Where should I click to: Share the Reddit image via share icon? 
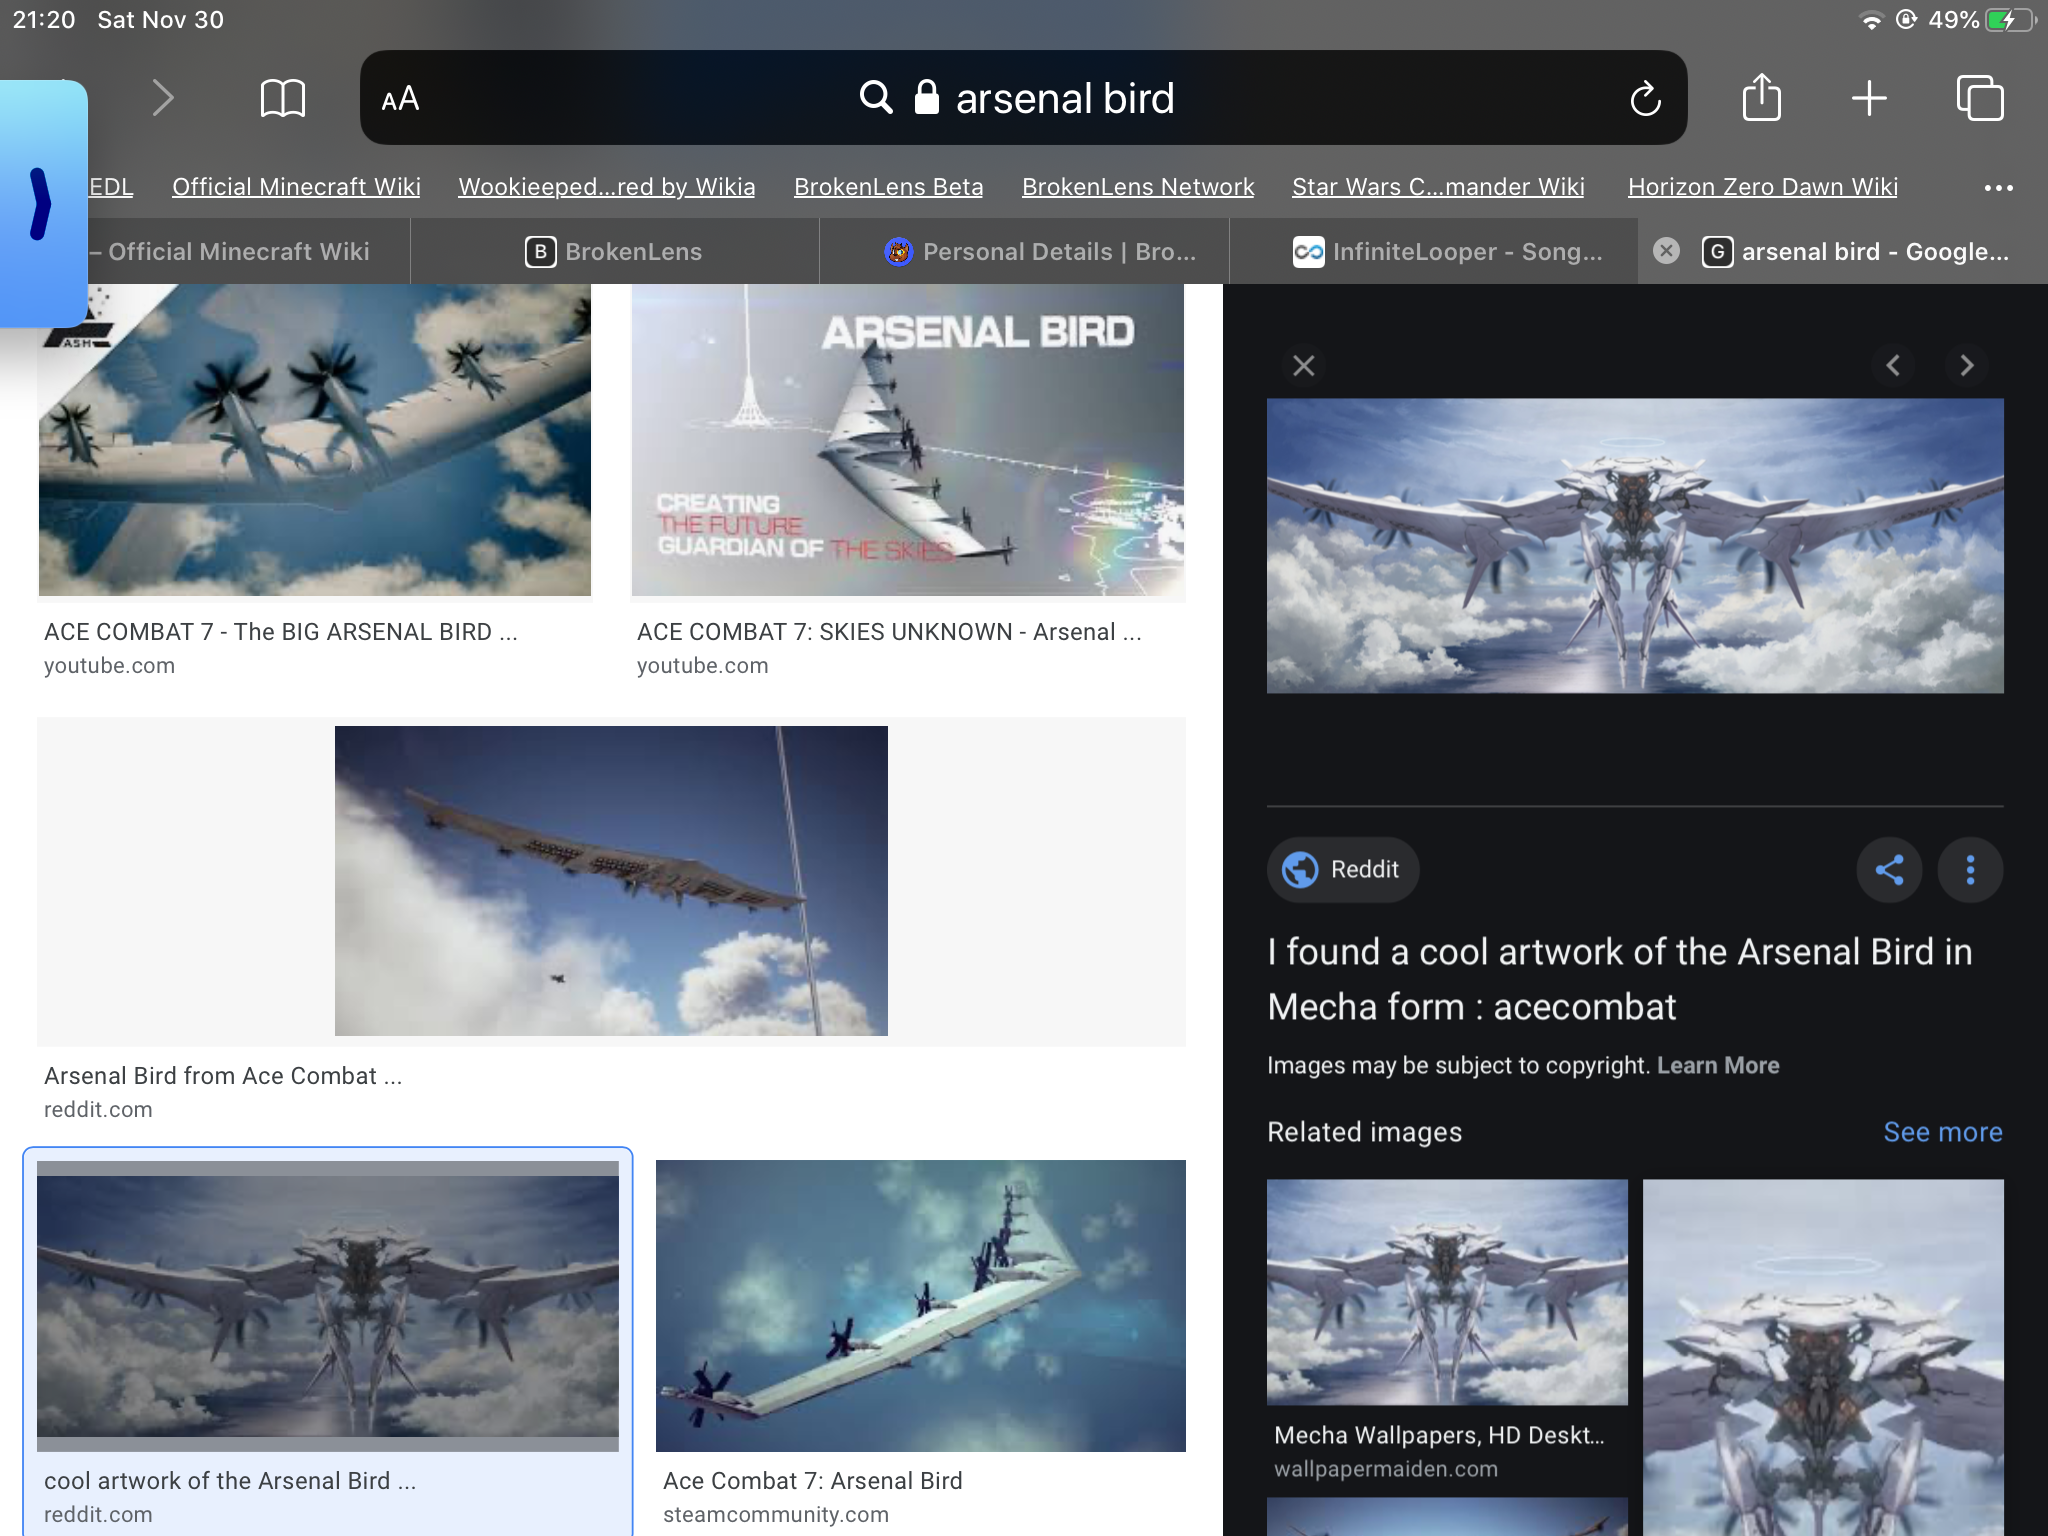pyautogui.click(x=1889, y=869)
